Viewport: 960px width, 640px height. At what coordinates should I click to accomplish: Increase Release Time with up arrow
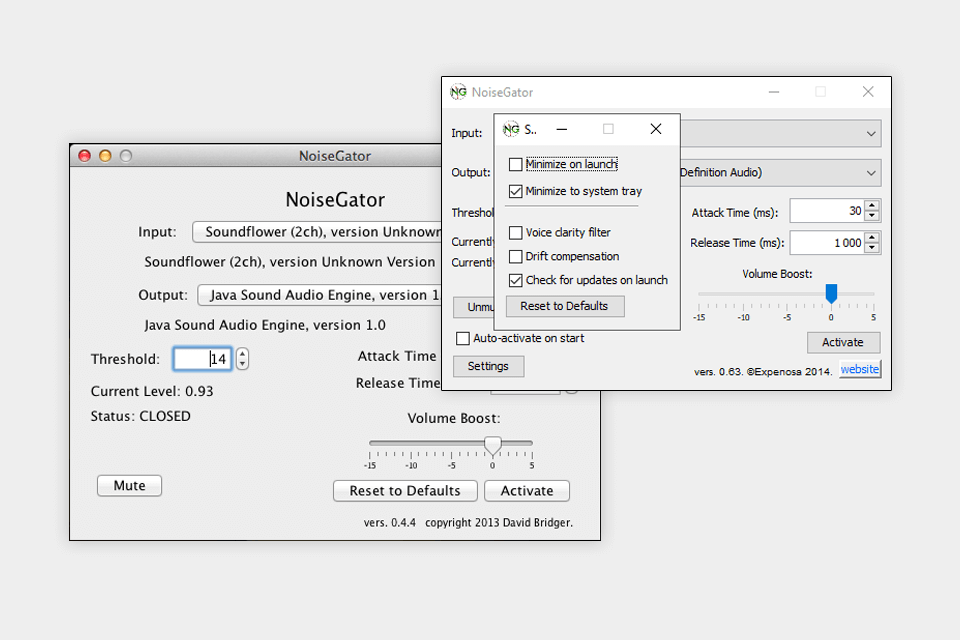(x=872, y=237)
